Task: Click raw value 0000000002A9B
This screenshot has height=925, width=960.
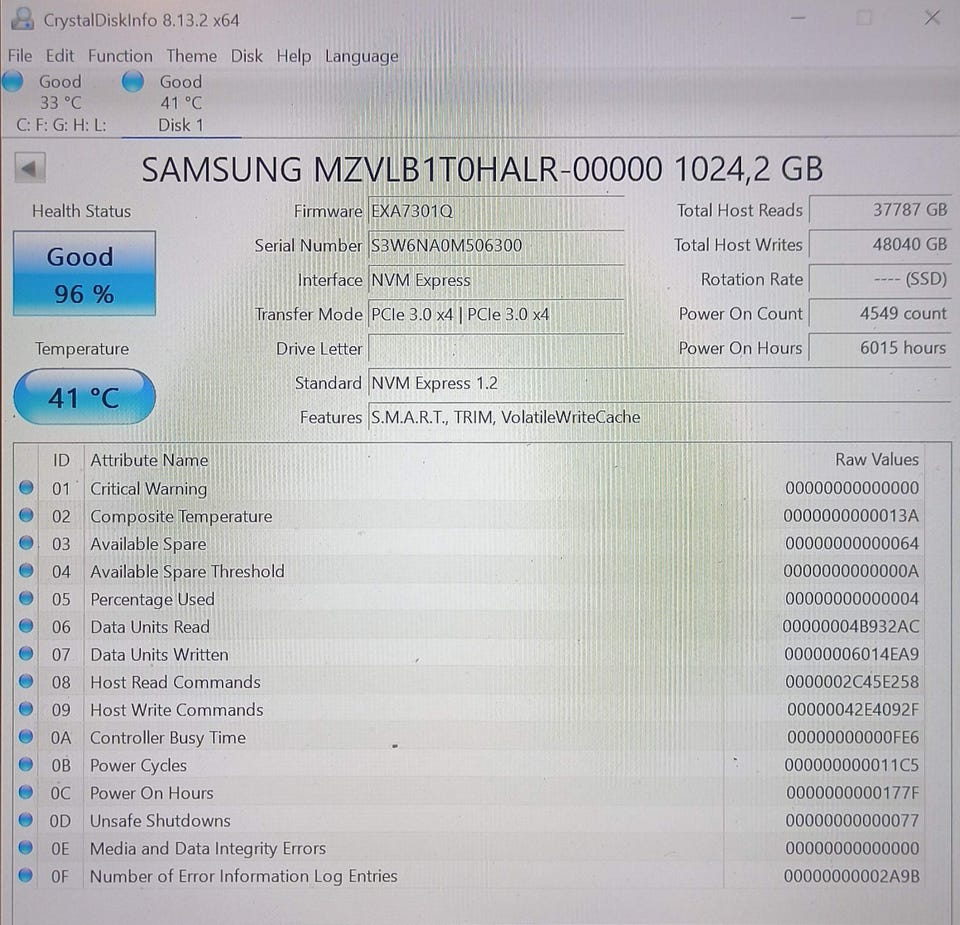Action: 852,876
